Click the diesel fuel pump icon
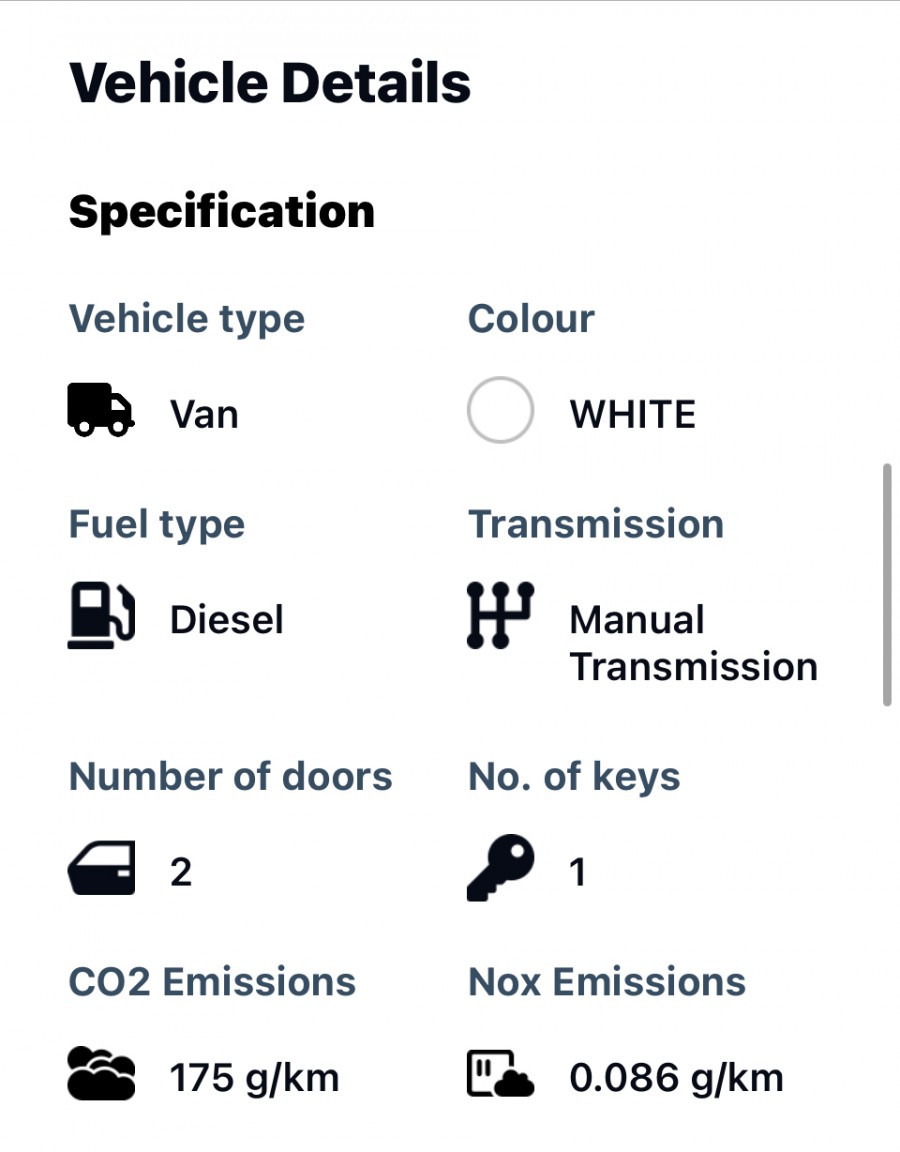 [100, 617]
